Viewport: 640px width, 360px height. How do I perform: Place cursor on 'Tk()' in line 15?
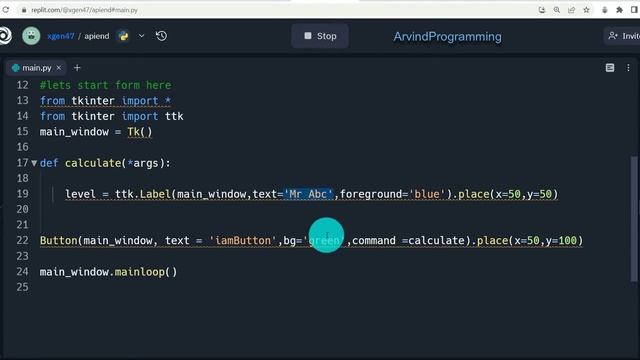click(140, 132)
